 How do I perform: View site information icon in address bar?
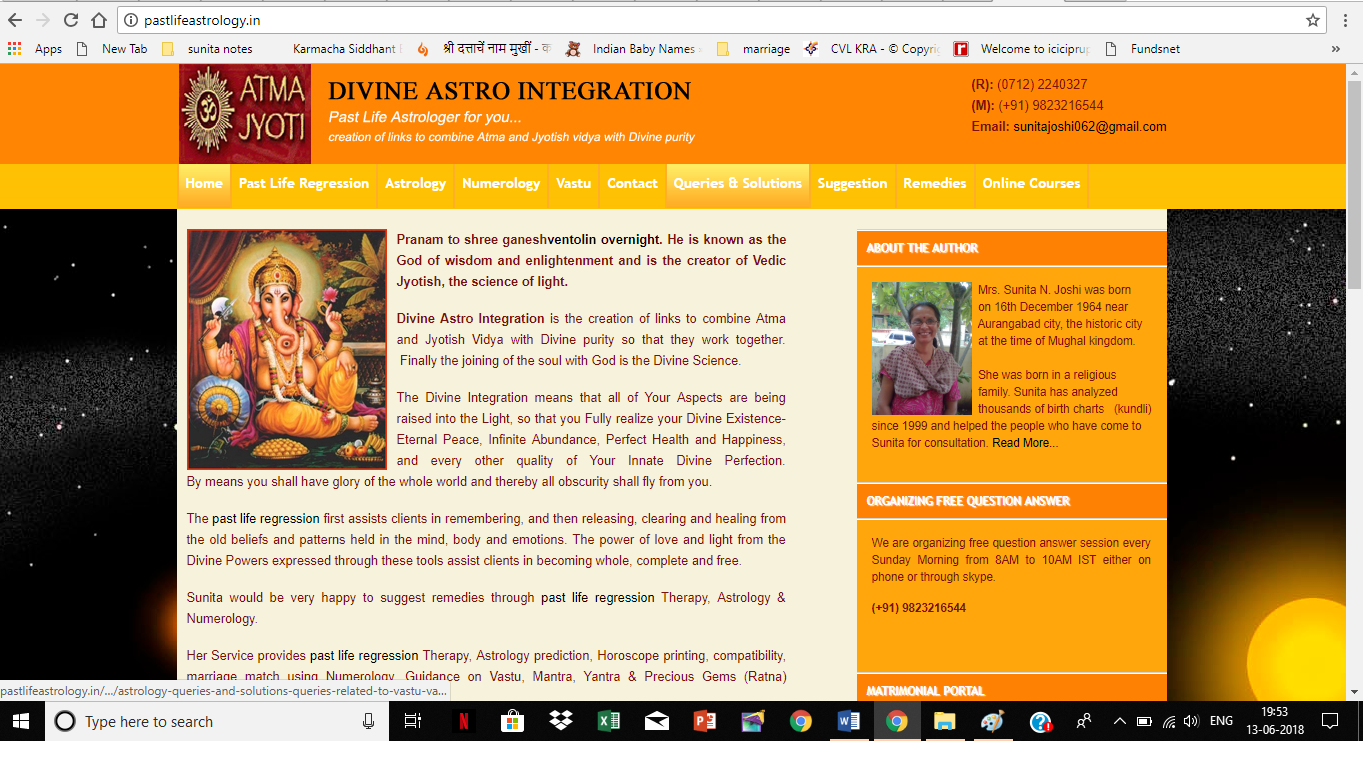[x=131, y=20]
